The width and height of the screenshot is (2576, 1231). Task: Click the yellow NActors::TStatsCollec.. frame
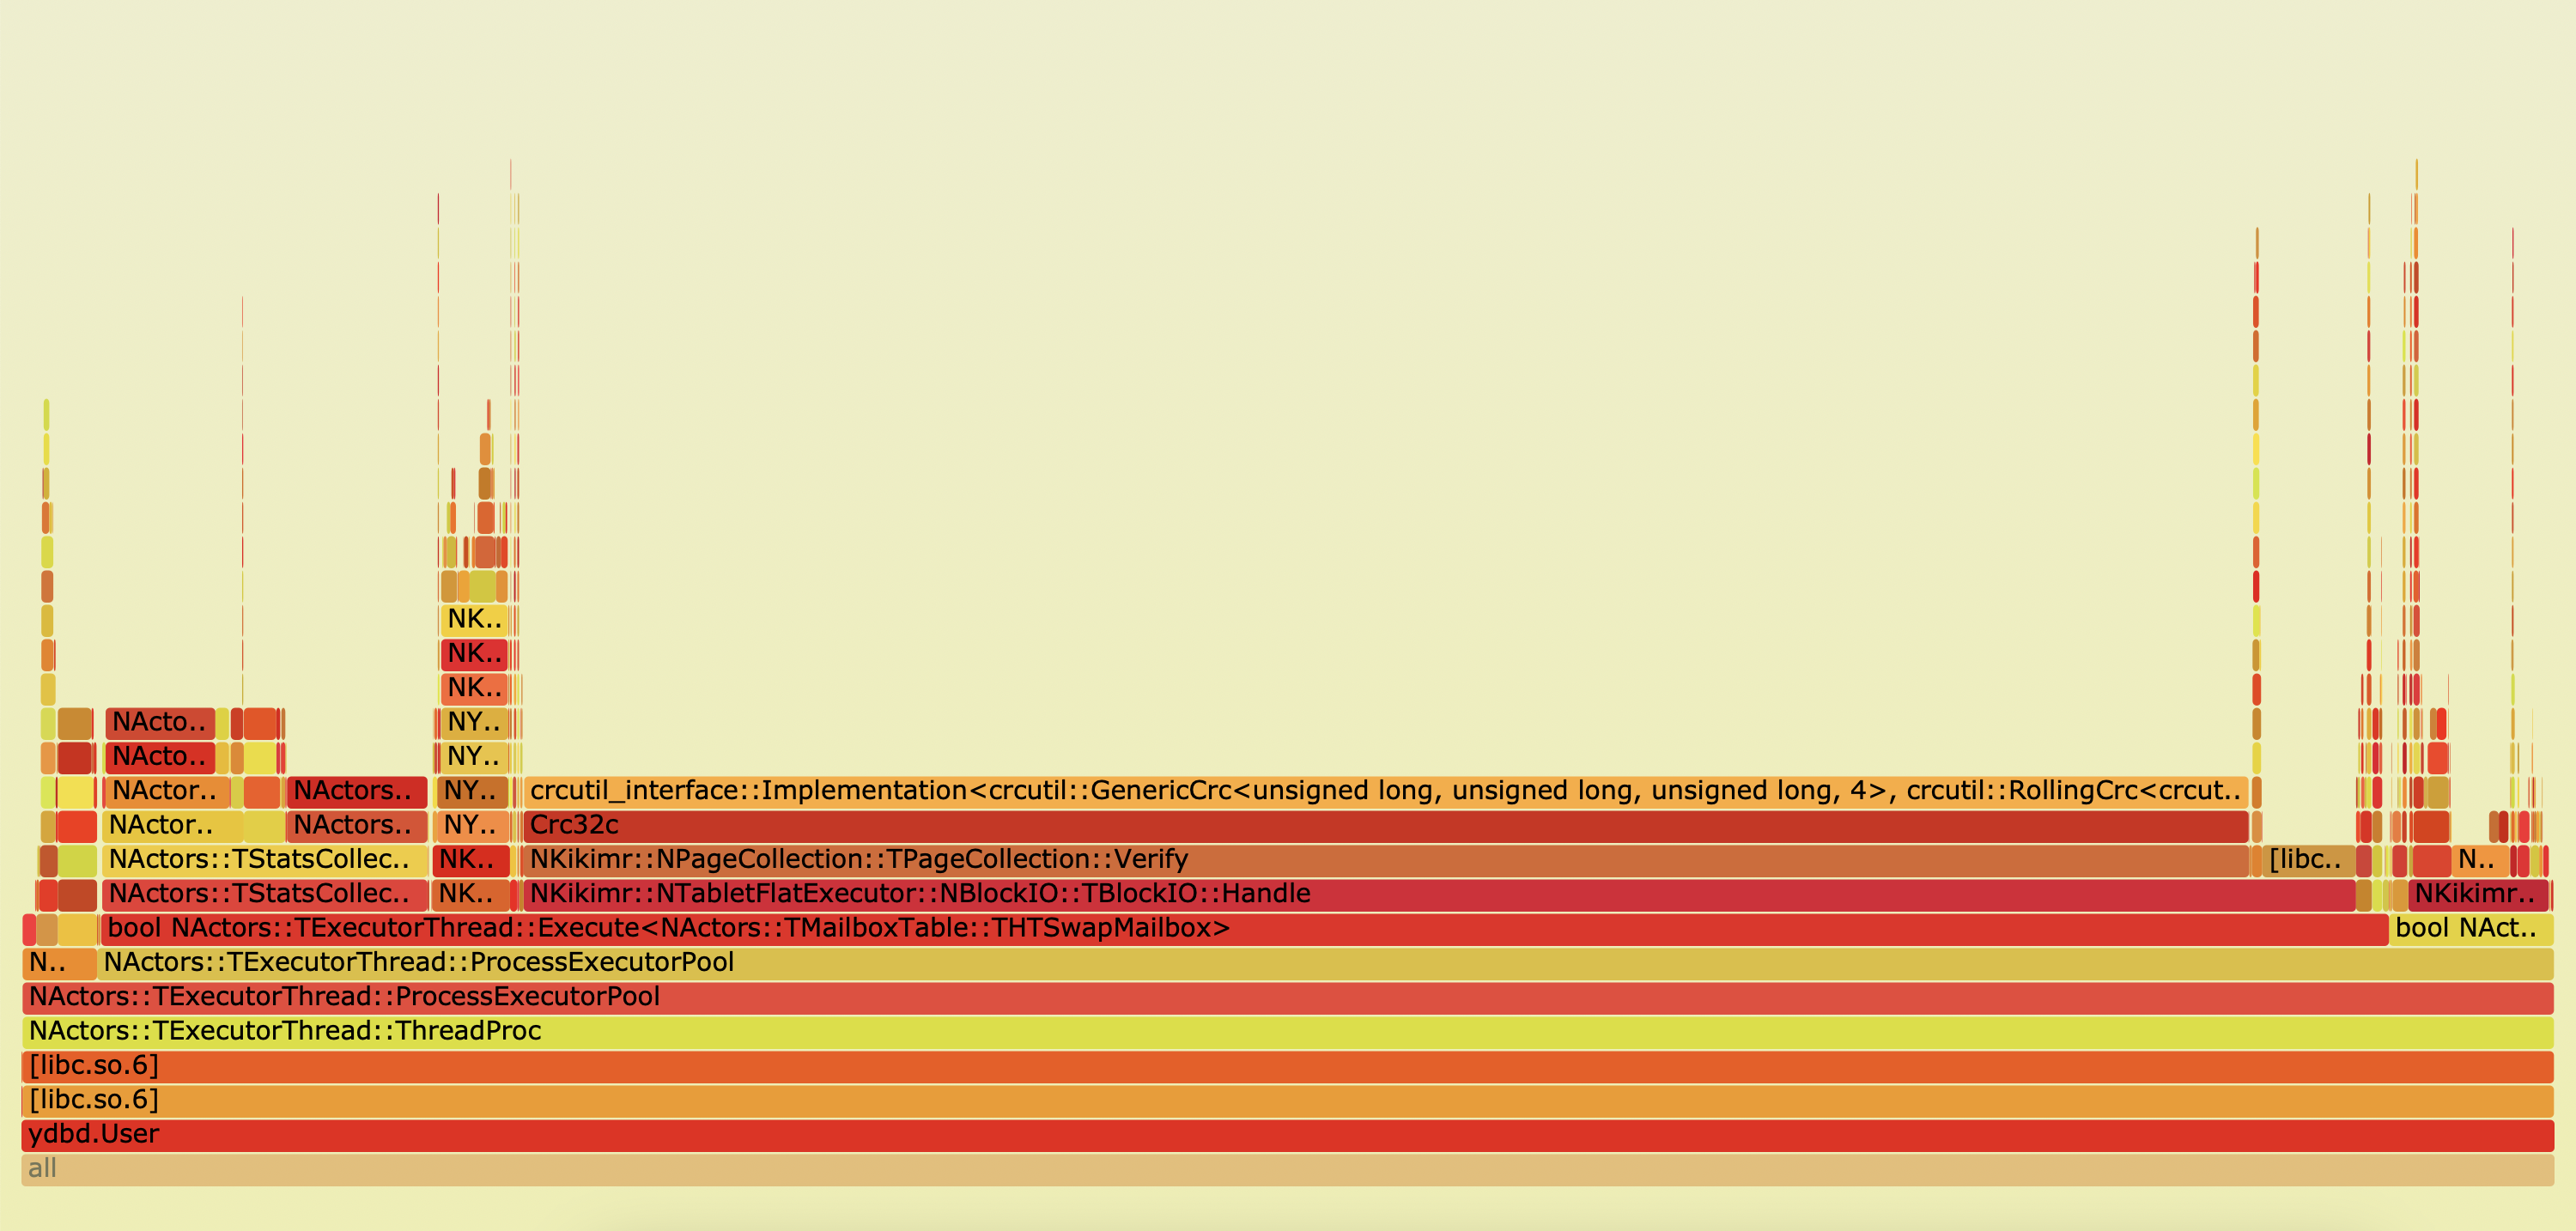click(264, 859)
